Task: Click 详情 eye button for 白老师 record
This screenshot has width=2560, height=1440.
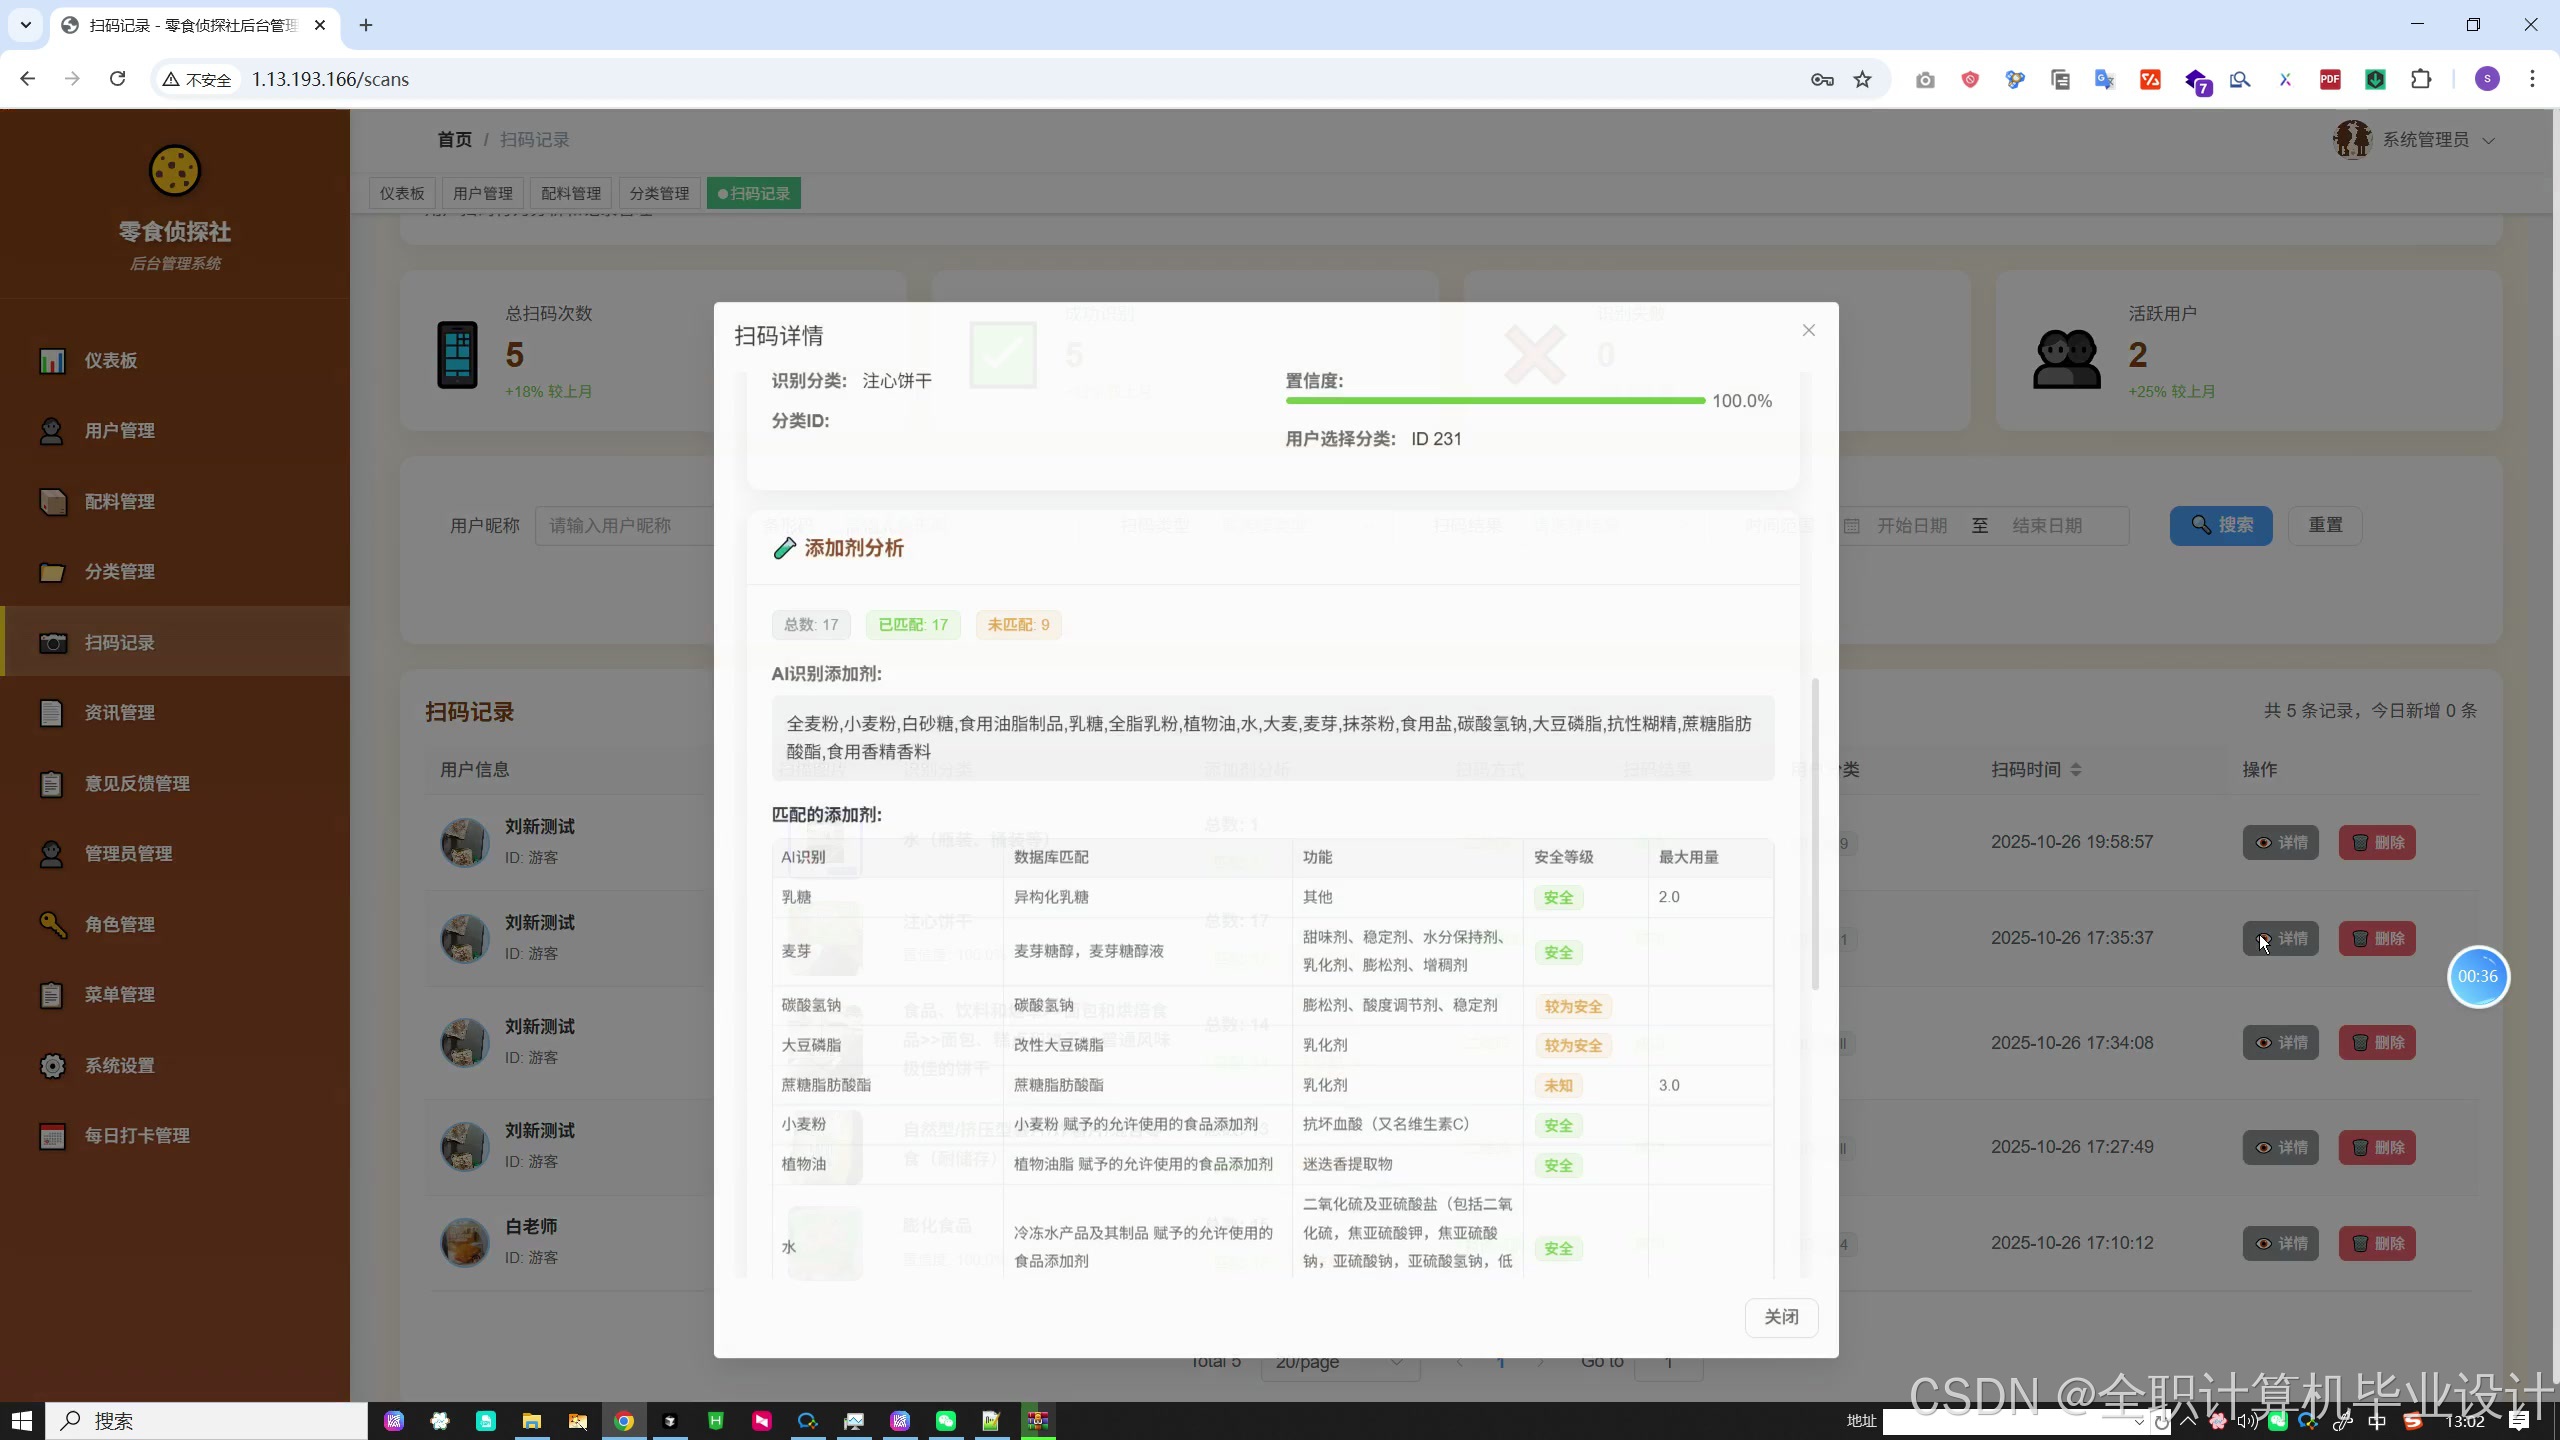Action: (2280, 1243)
